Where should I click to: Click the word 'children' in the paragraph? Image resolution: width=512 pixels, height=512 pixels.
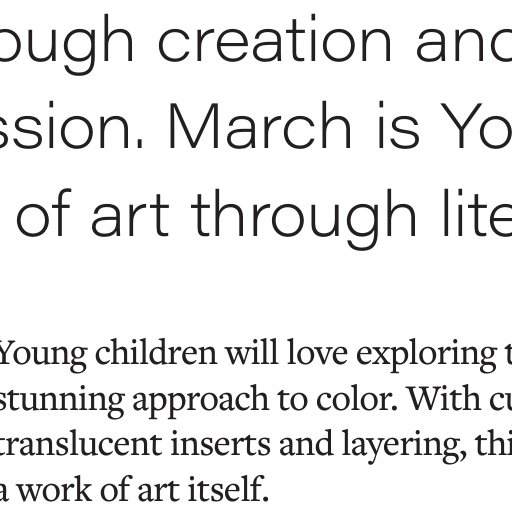(x=156, y=353)
